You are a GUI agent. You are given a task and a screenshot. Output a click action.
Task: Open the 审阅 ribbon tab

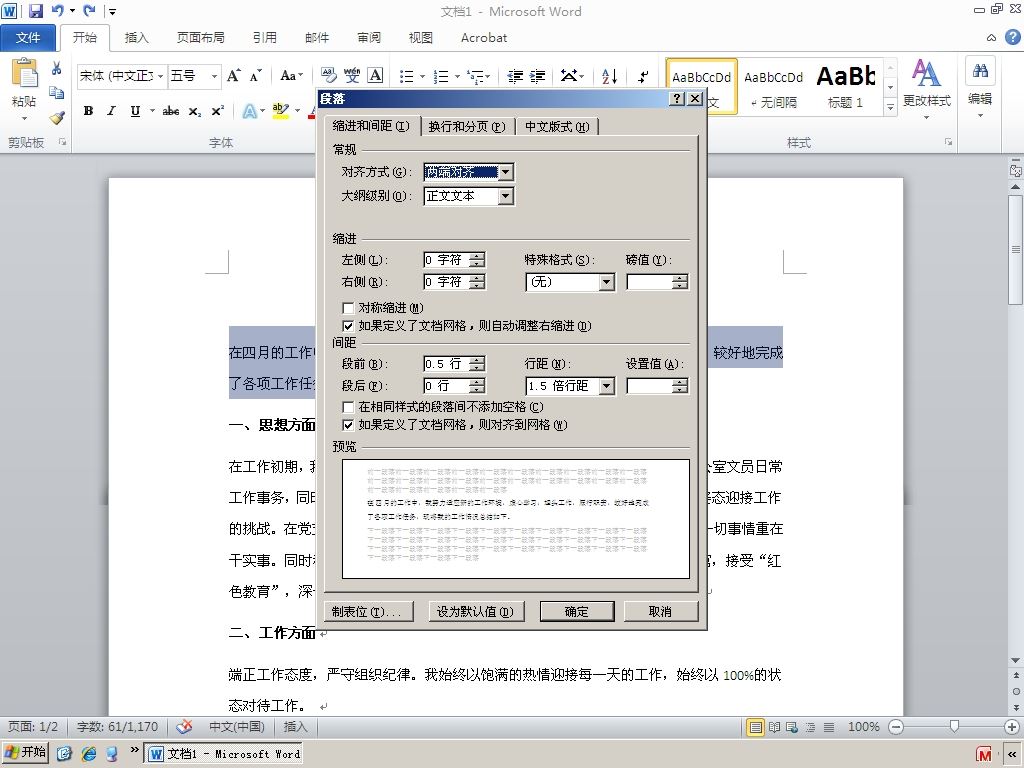click(369, 38)
